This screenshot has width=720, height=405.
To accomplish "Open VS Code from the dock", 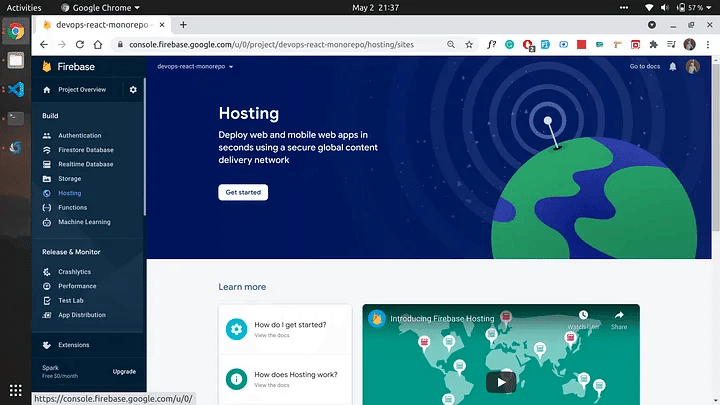I will click(x=16, y=89).
